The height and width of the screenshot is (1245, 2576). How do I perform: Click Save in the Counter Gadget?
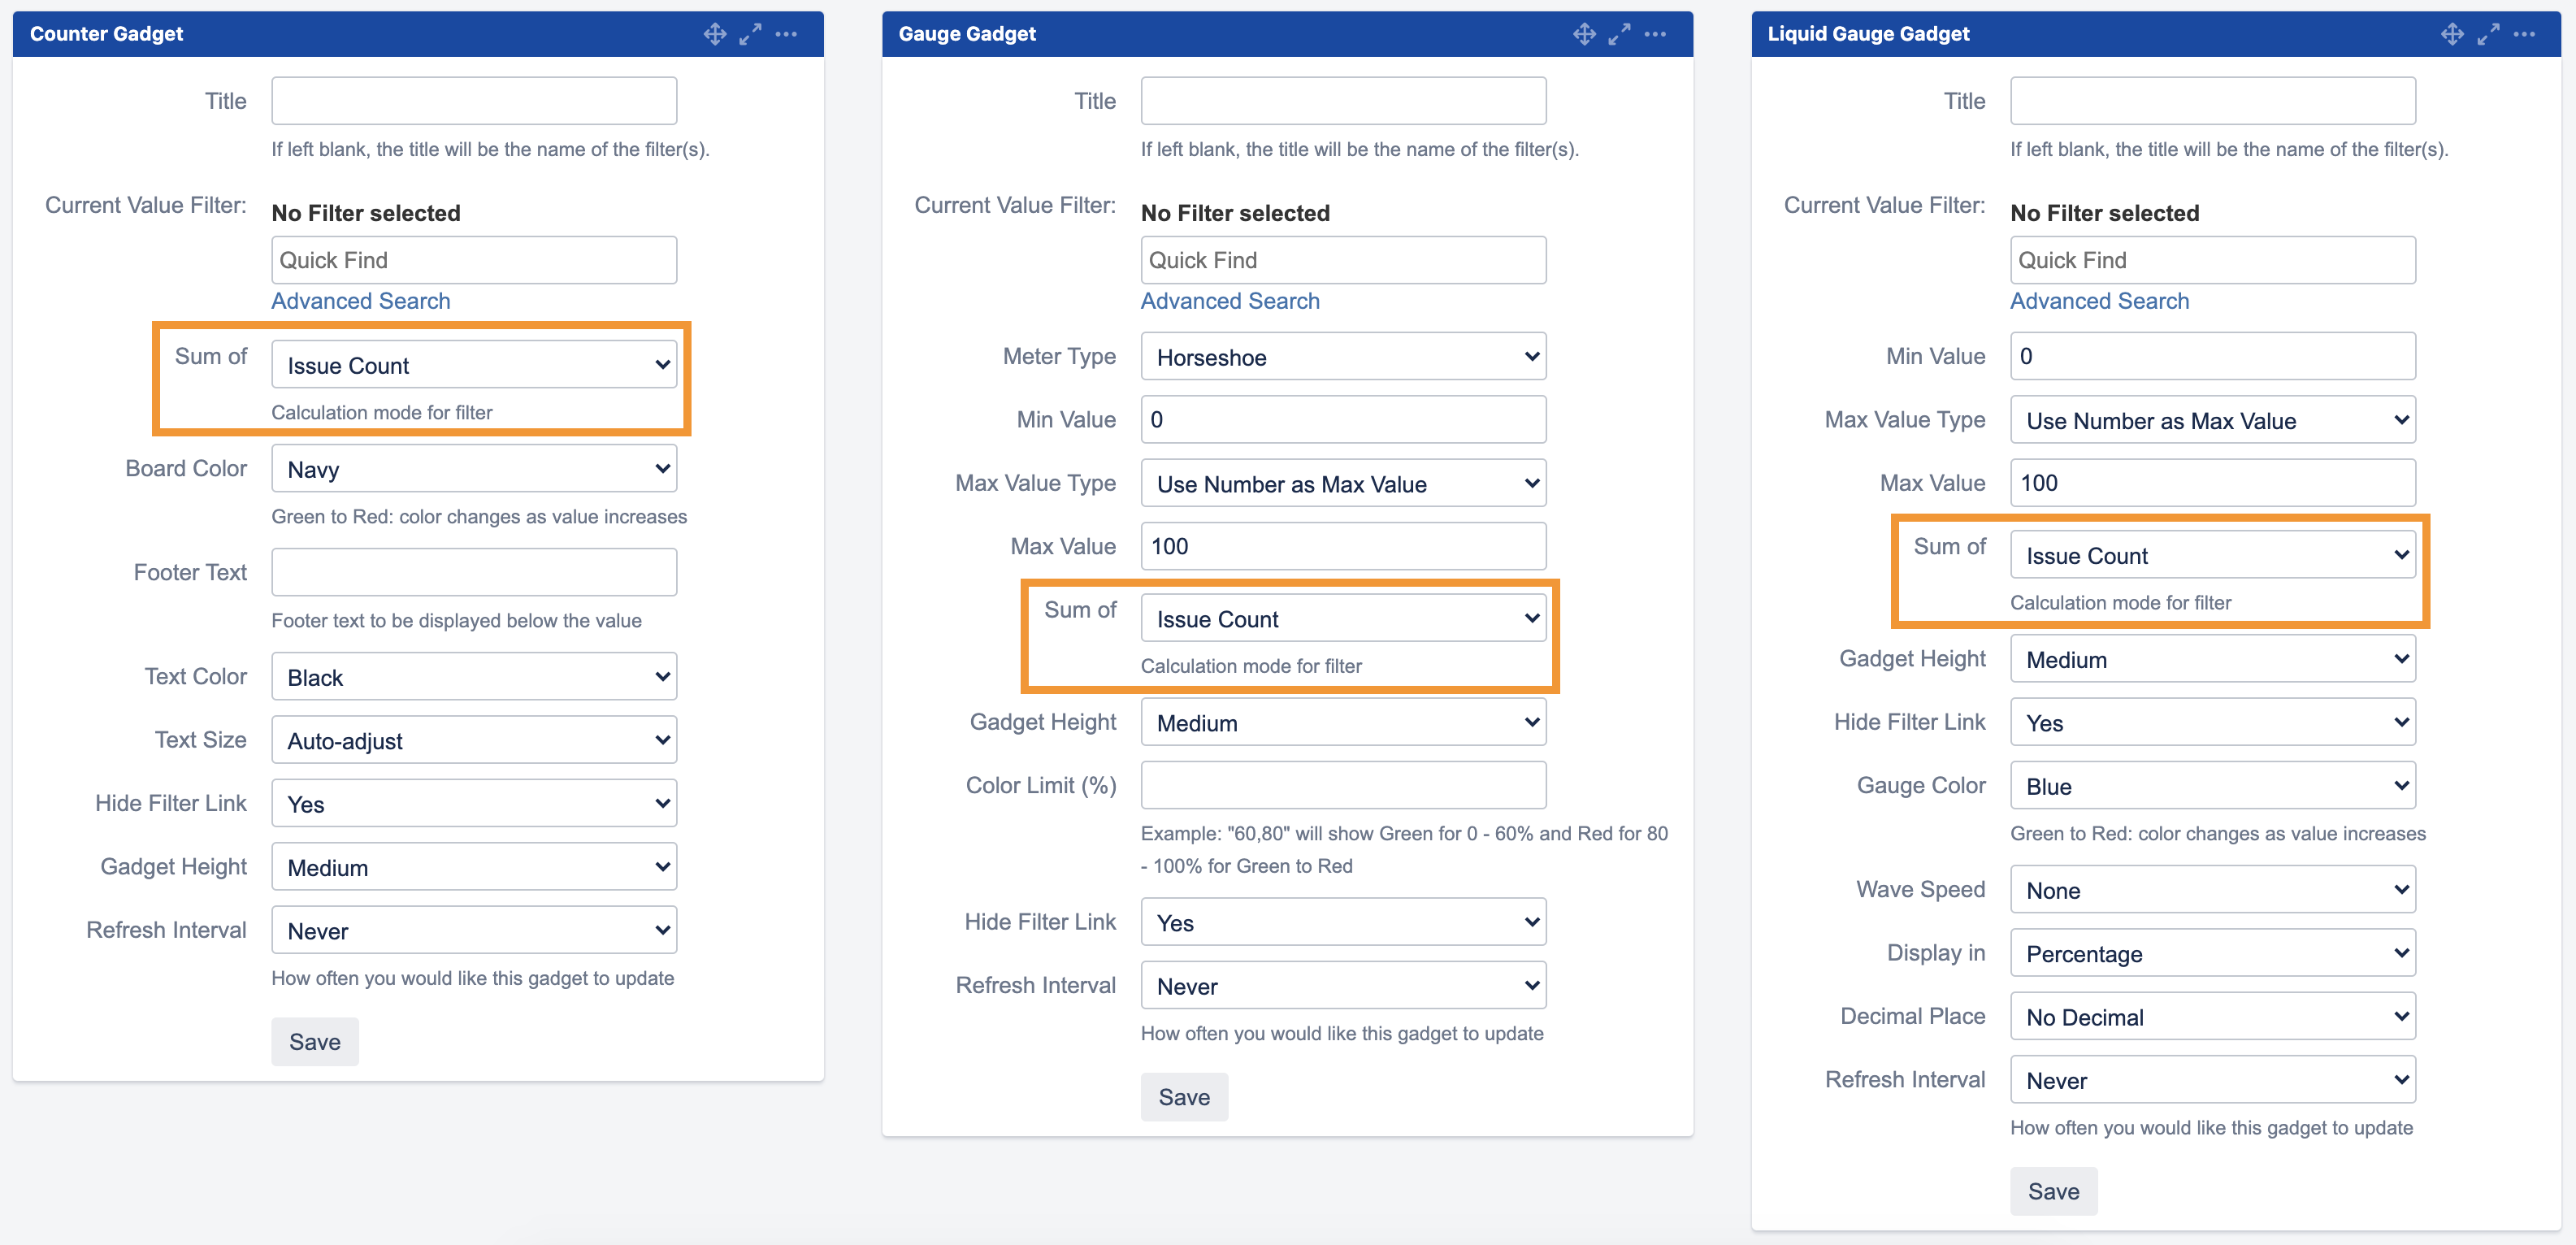coord(314,1042)
